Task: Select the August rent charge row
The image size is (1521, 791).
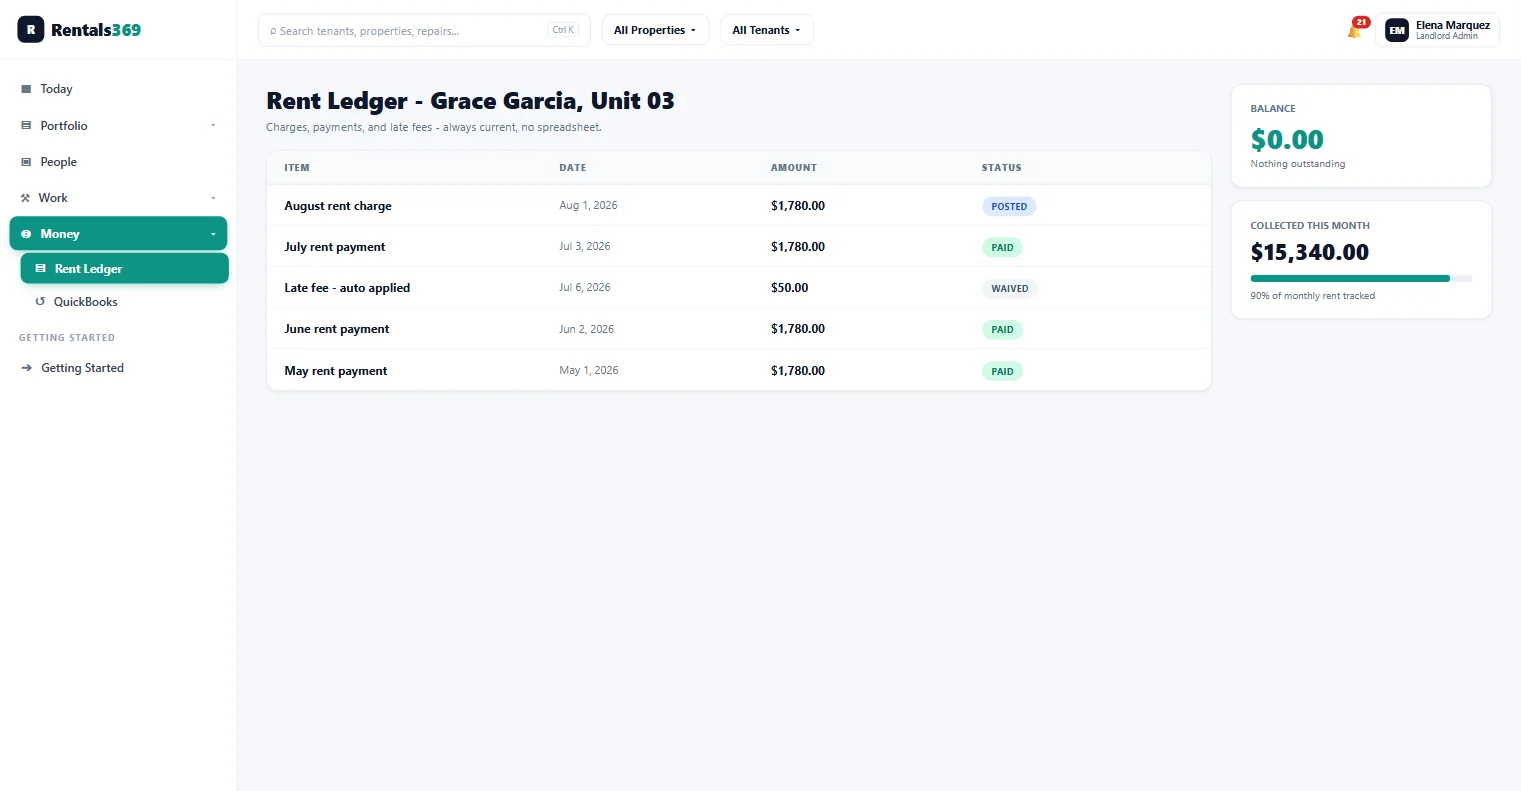Action: click(x=739, y=206)
